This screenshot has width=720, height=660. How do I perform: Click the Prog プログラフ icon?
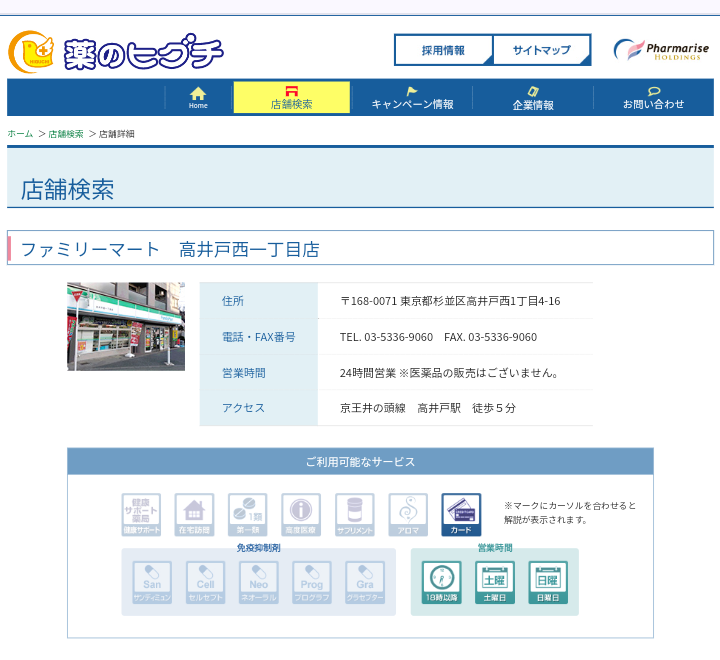312,582
